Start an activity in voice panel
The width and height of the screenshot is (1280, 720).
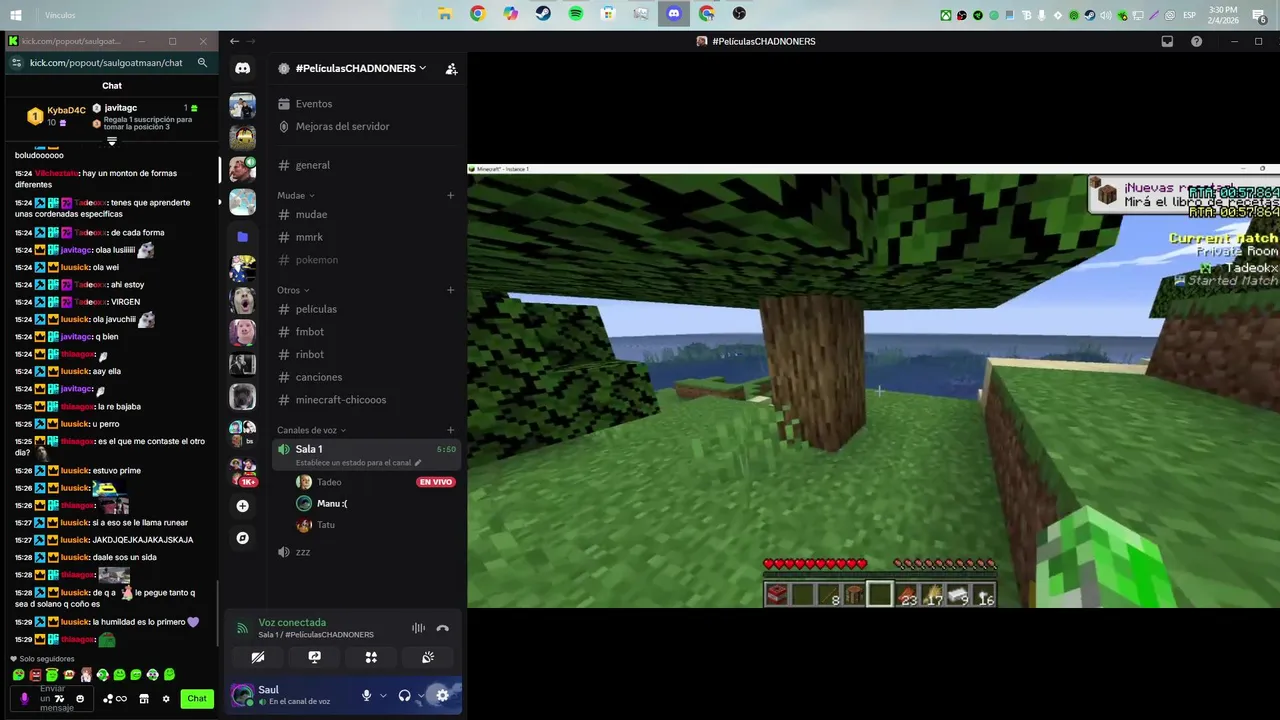tap(371, 657)
